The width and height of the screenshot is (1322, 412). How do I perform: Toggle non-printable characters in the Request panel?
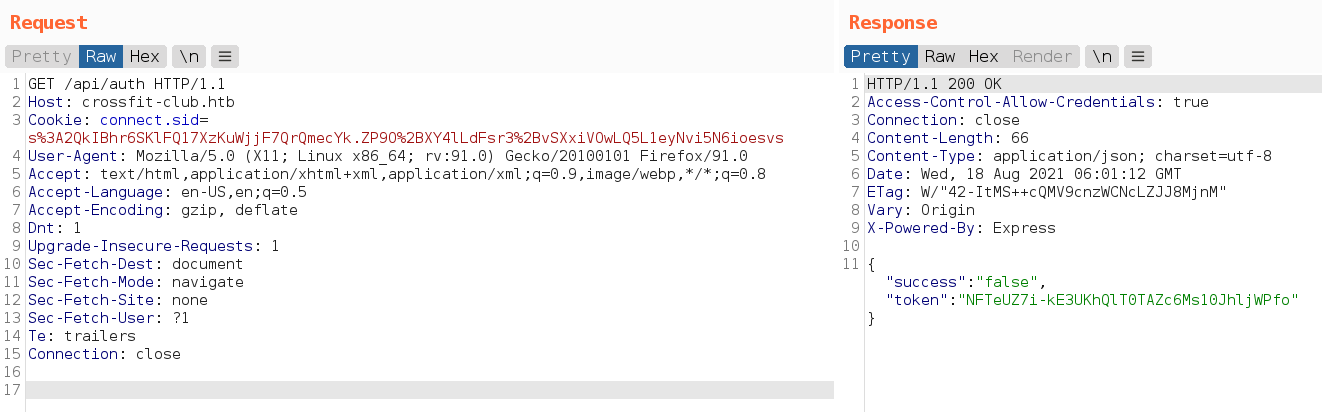click(x=187, y=56)
